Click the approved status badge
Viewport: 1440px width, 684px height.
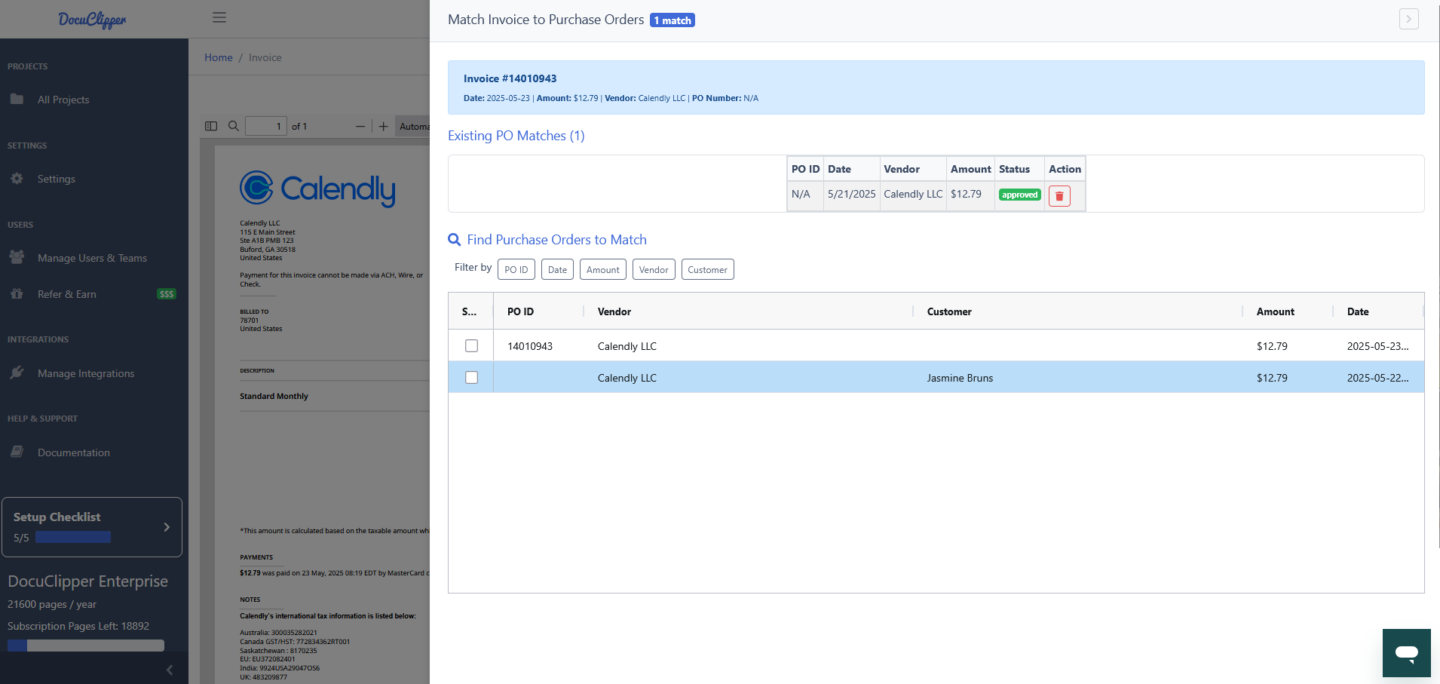coord(1020,195)
